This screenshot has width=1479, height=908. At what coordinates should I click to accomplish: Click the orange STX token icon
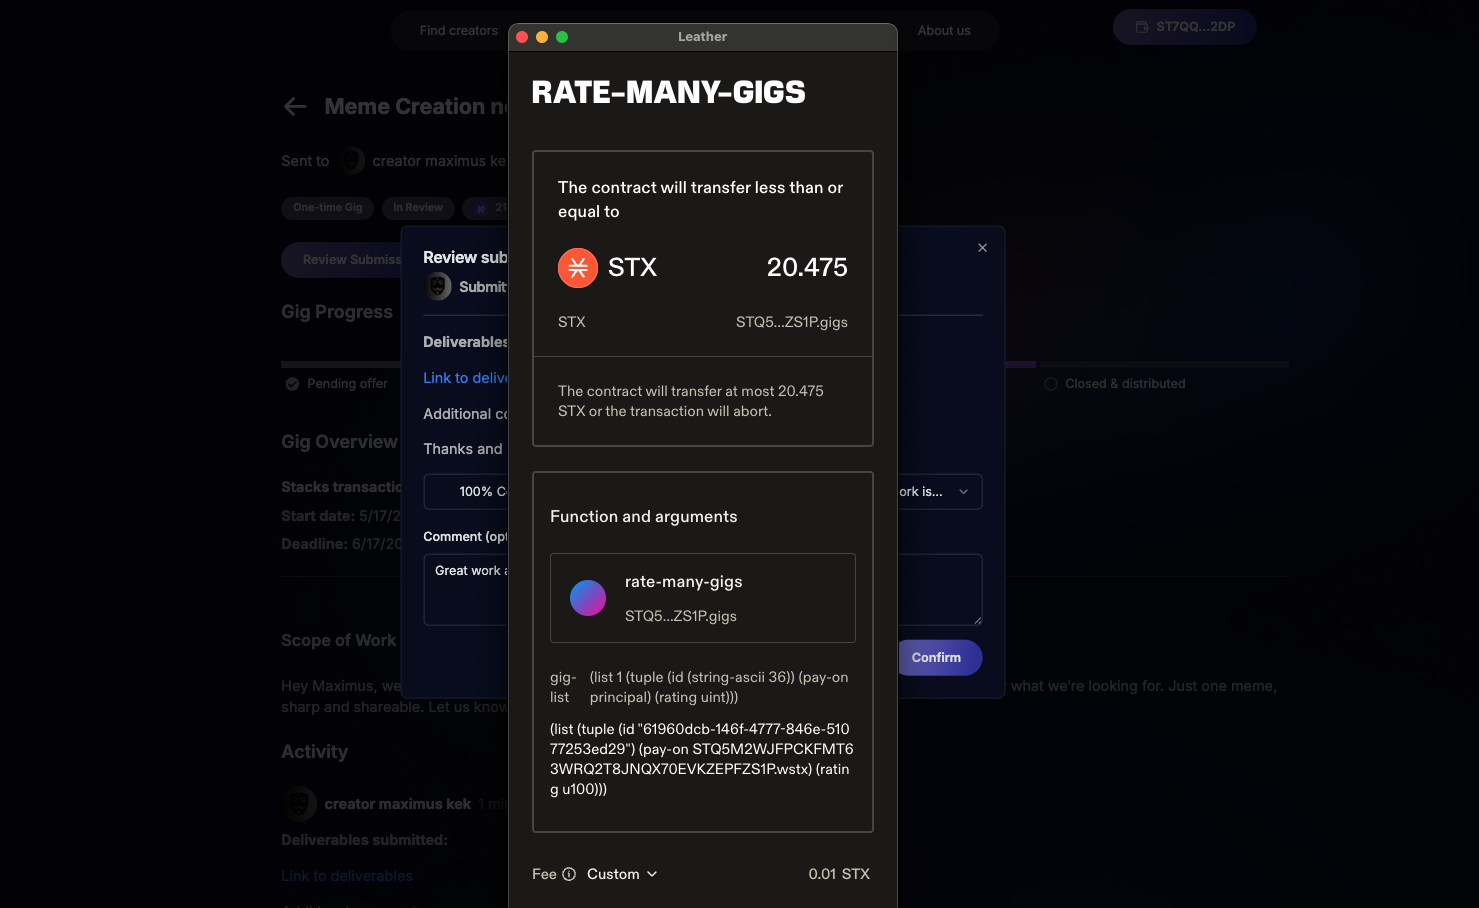pos(577,268)
